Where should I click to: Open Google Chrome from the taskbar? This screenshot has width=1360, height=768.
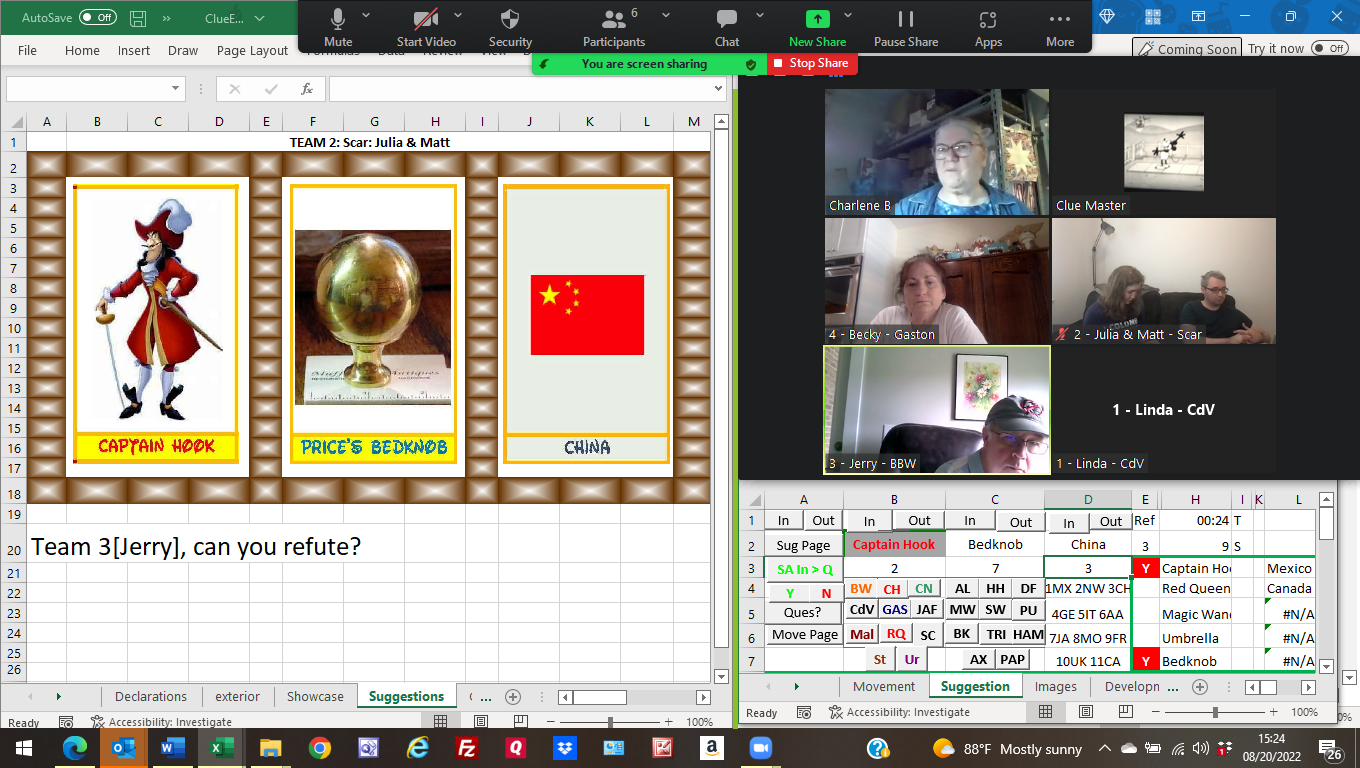pyautogui.click(x=319, y=747)
